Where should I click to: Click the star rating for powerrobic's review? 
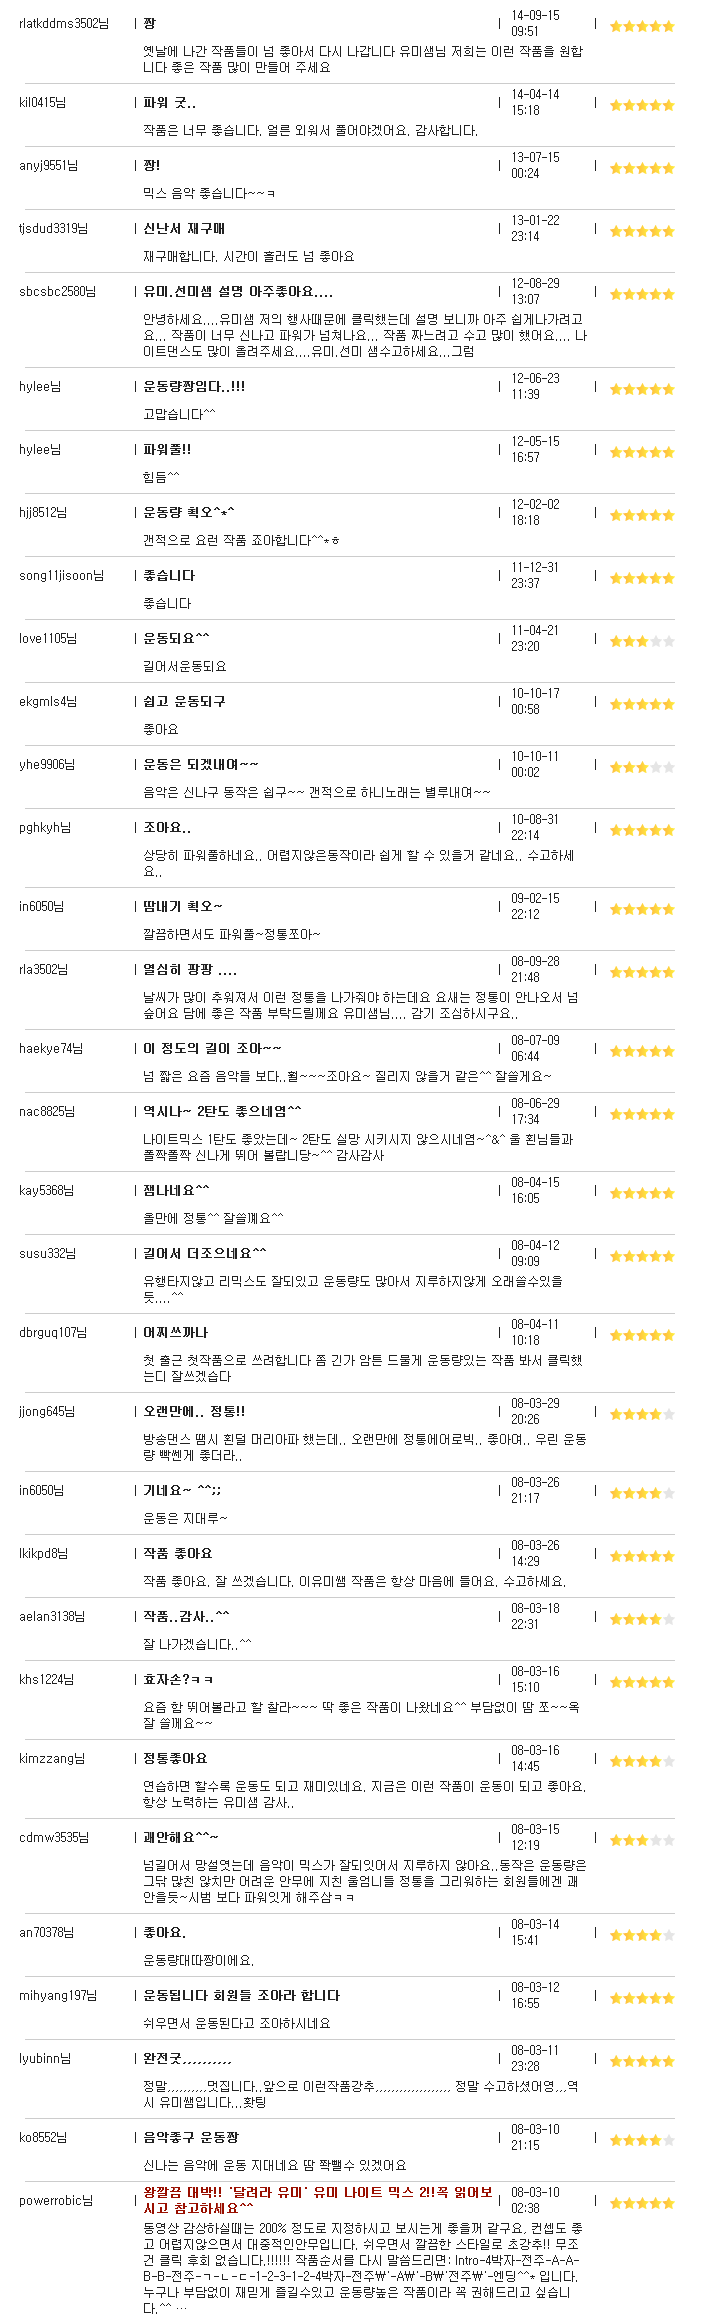[x=642, y=2203]
